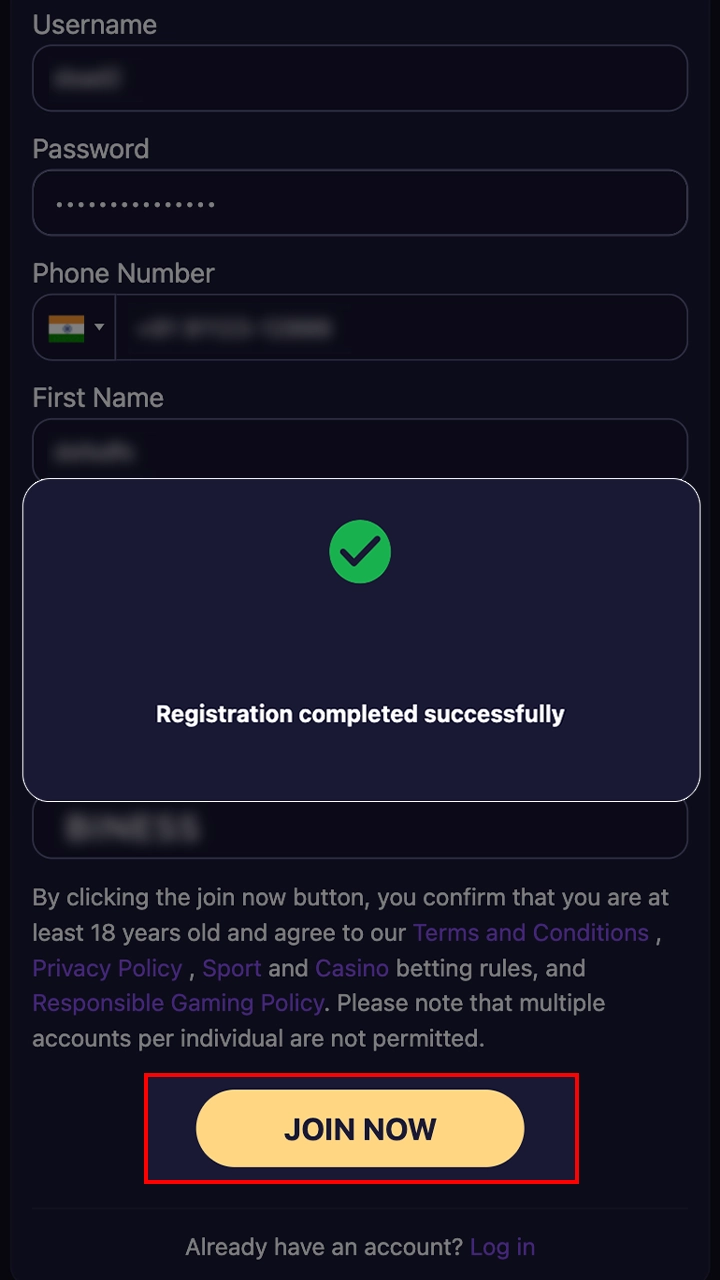
Task: Click the India flag icon
Action: [x=66, y=328]
